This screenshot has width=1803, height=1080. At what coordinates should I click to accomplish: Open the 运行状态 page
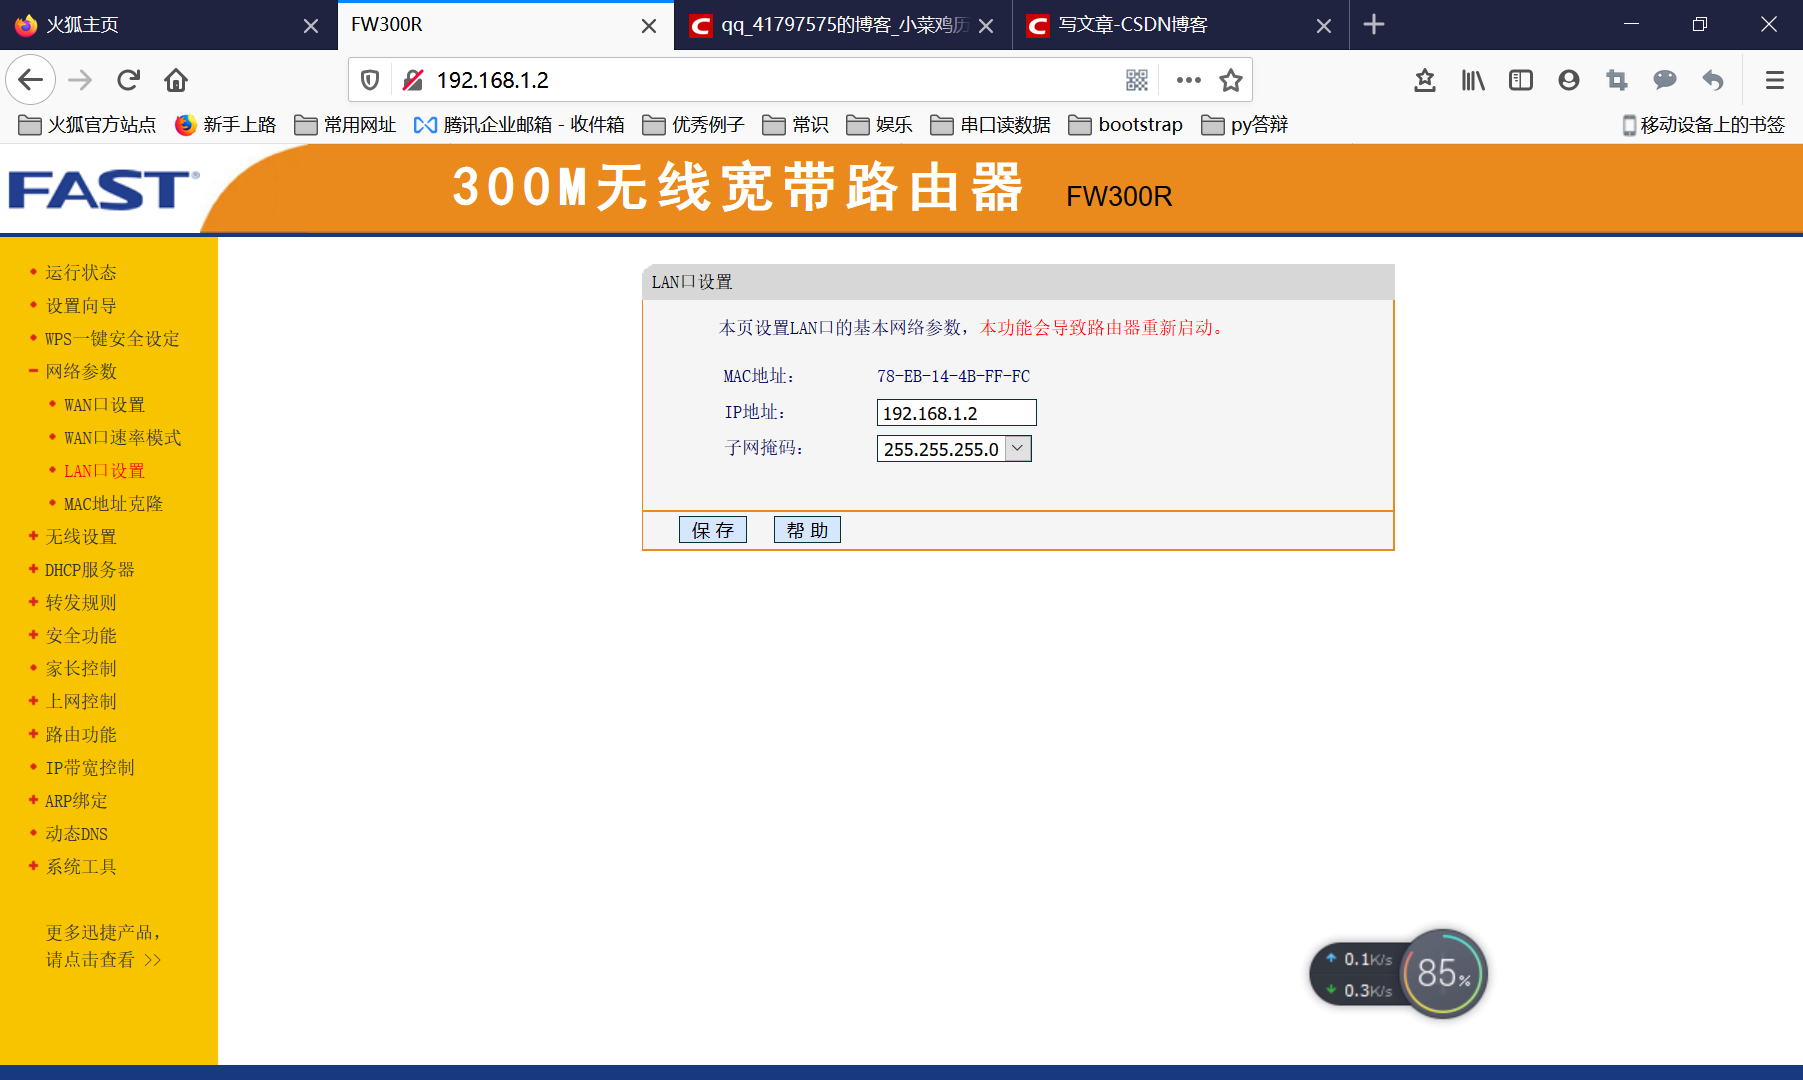click(x=79, y=272)
